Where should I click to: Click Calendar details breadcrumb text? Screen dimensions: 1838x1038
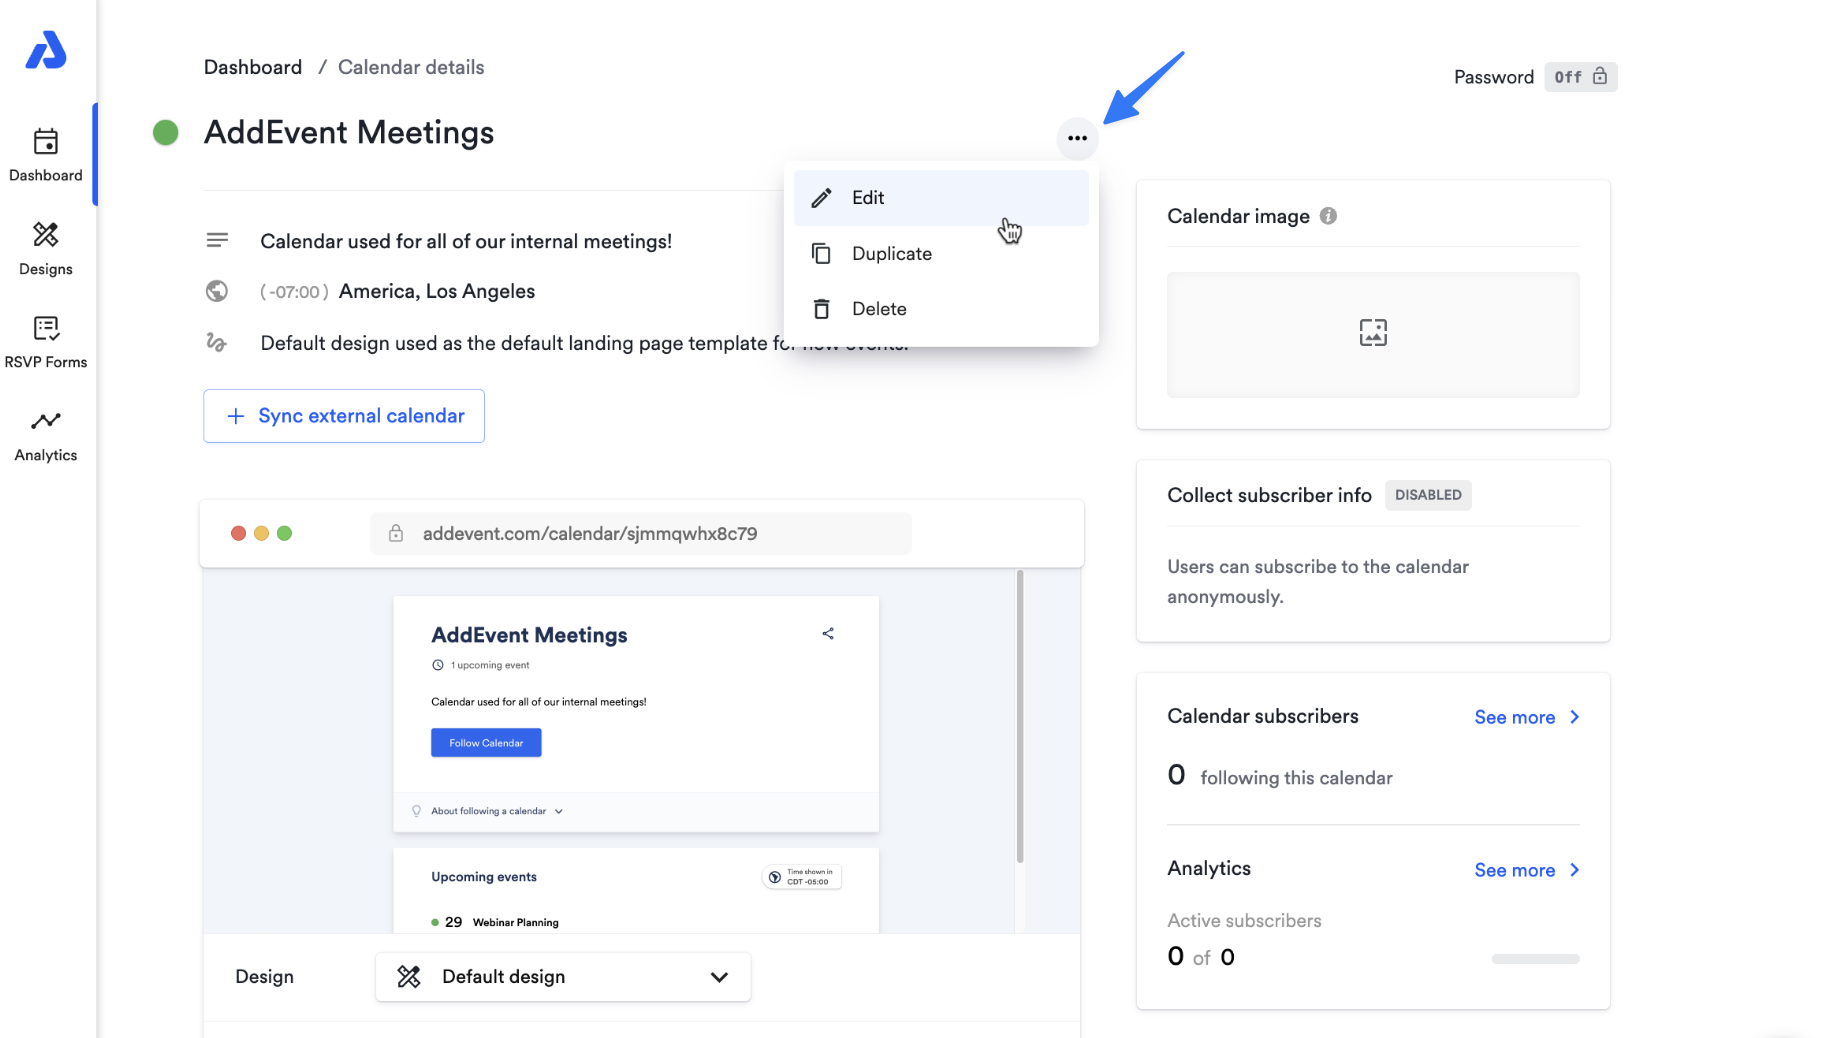[411, 67]
